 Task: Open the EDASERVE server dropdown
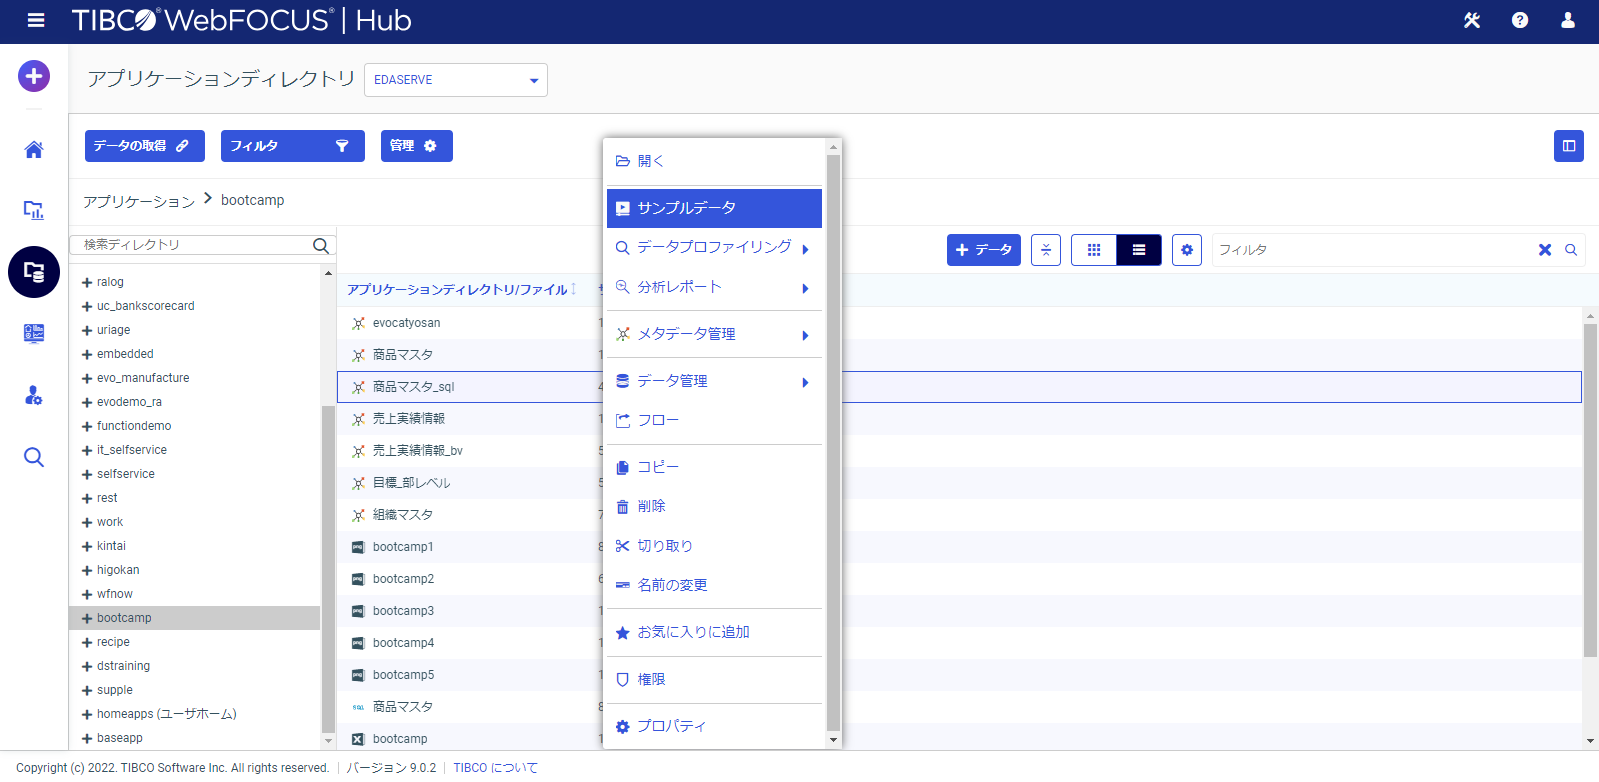pos(456,80)
